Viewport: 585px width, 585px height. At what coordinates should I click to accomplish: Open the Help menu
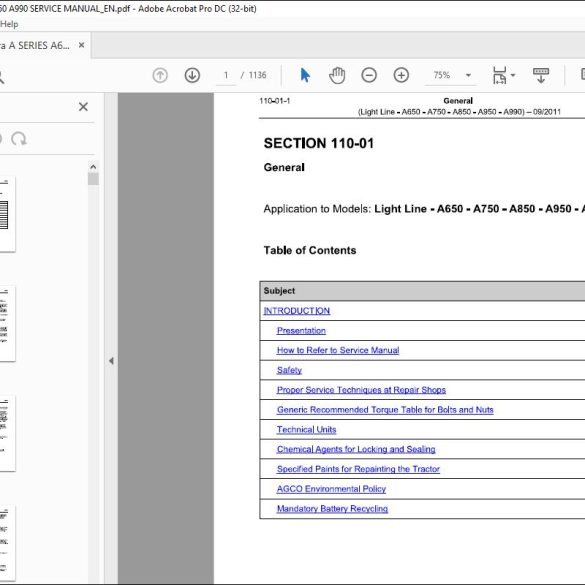(9, 24)
